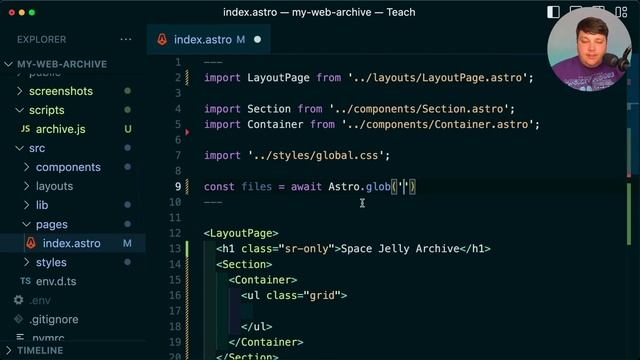
Task: Select index.astro in the explorer tree
Action: 72,243
